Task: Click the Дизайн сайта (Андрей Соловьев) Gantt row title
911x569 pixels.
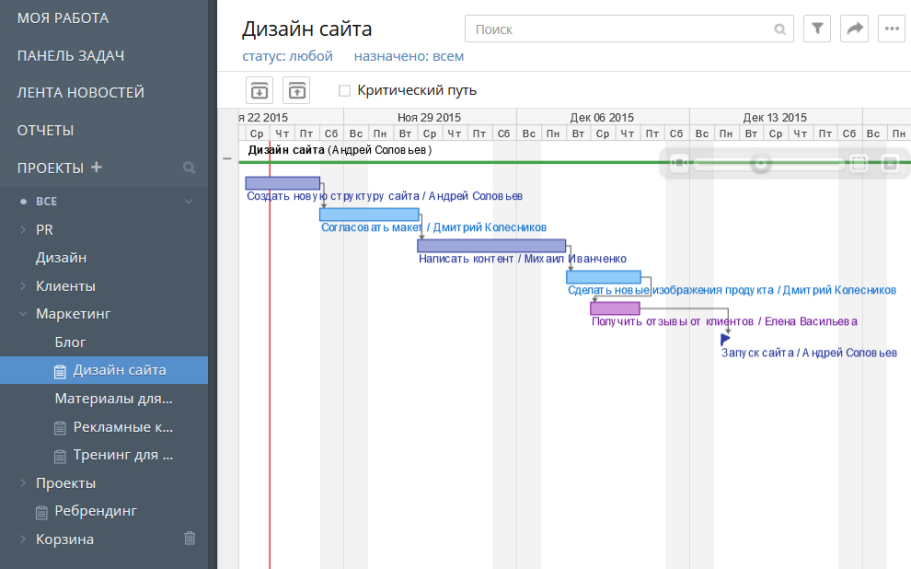Action: [x=340, y=151]
